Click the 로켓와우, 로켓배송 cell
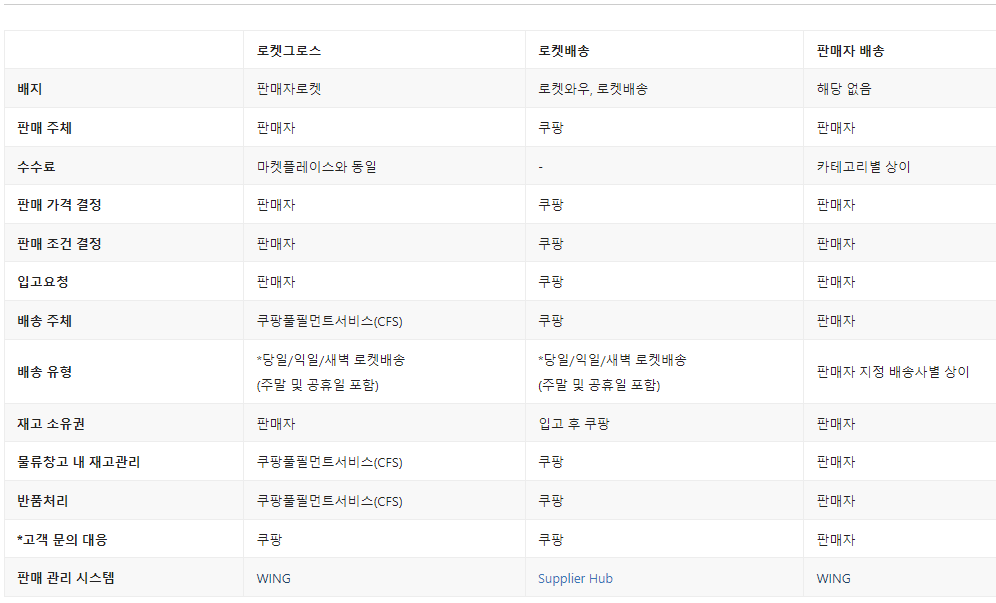Screen dimensions: 996x603 point(593,89)
